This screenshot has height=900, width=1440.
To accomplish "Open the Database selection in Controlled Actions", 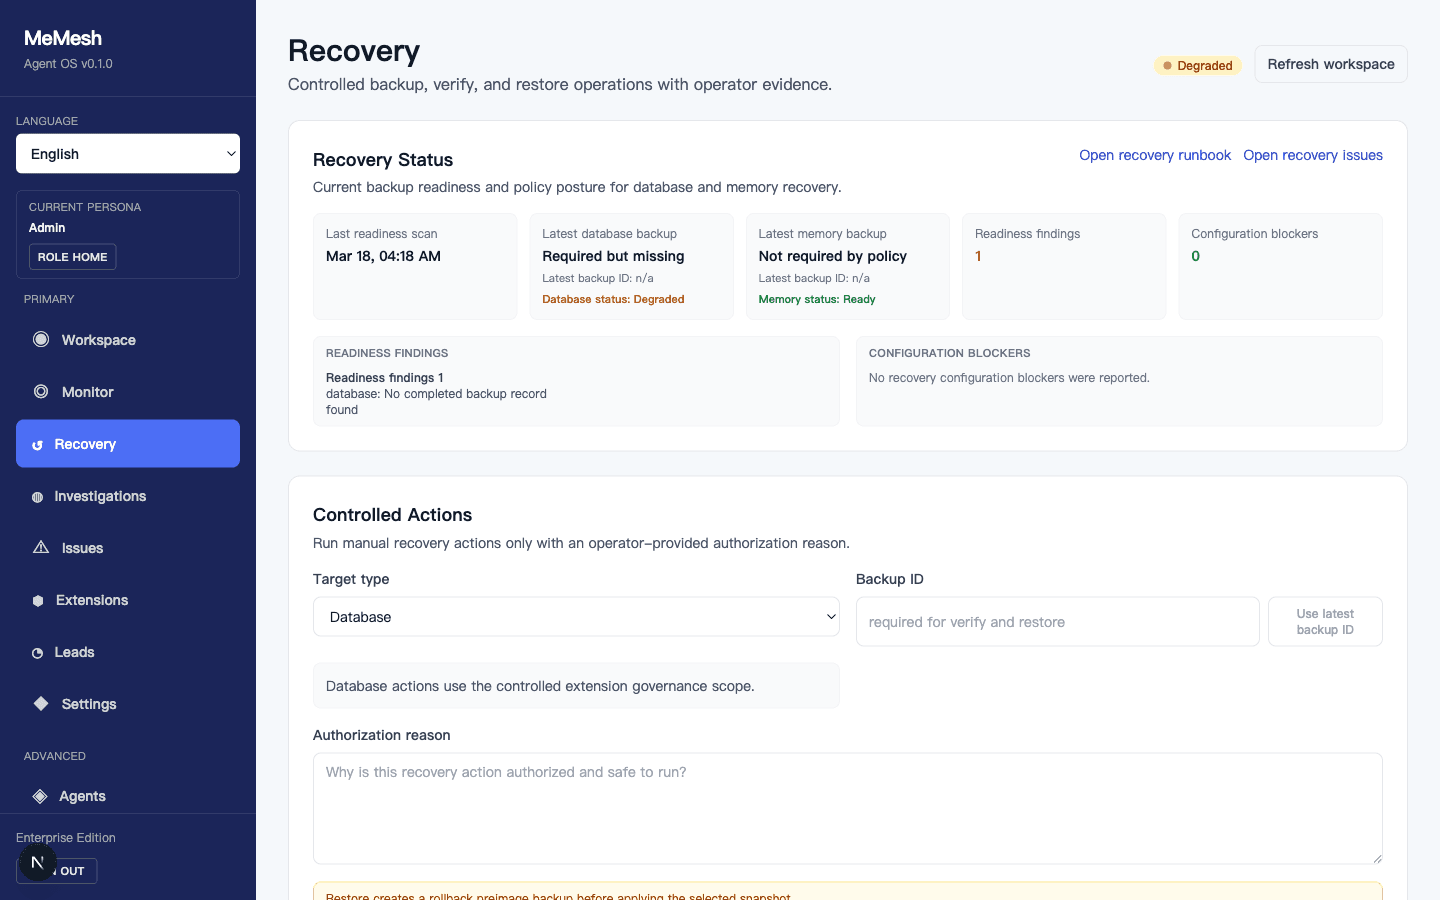I will 576,617.
